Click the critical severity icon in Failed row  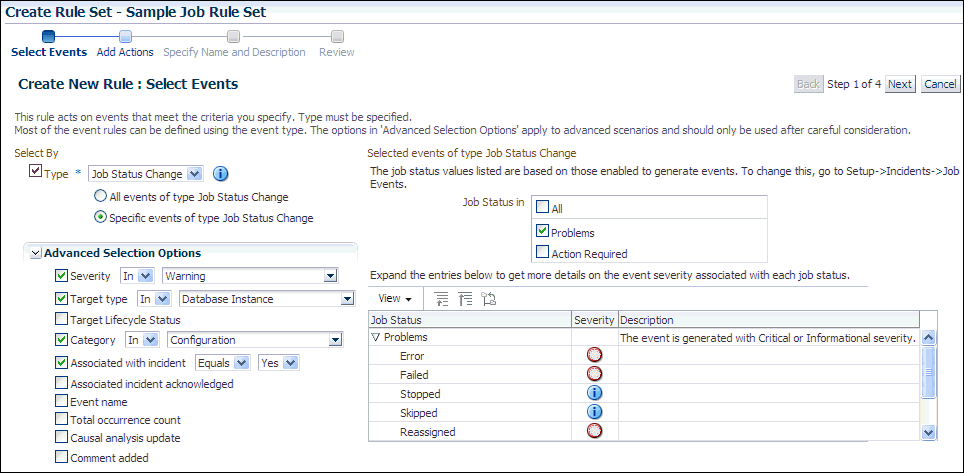595,374
